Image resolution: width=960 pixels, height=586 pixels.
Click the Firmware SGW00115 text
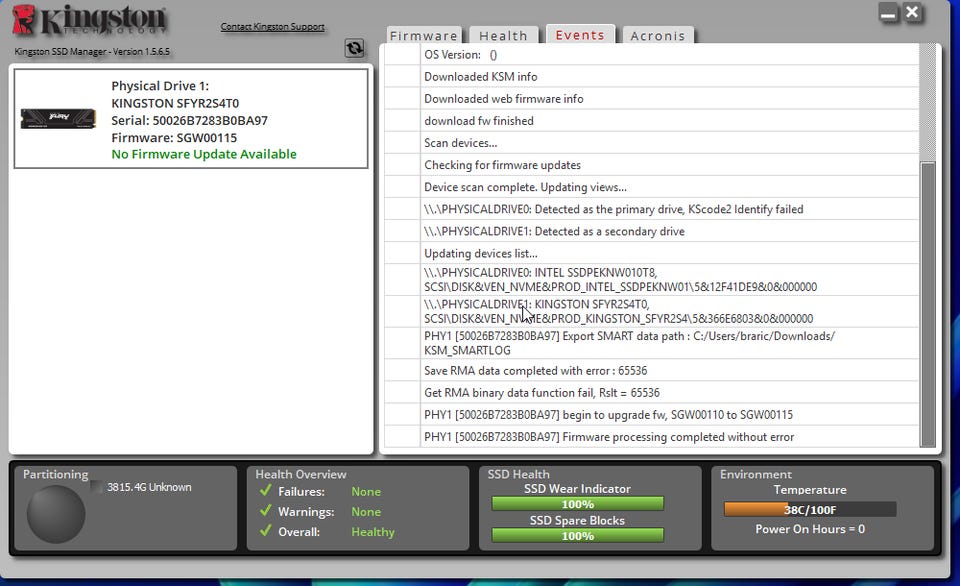174,137
